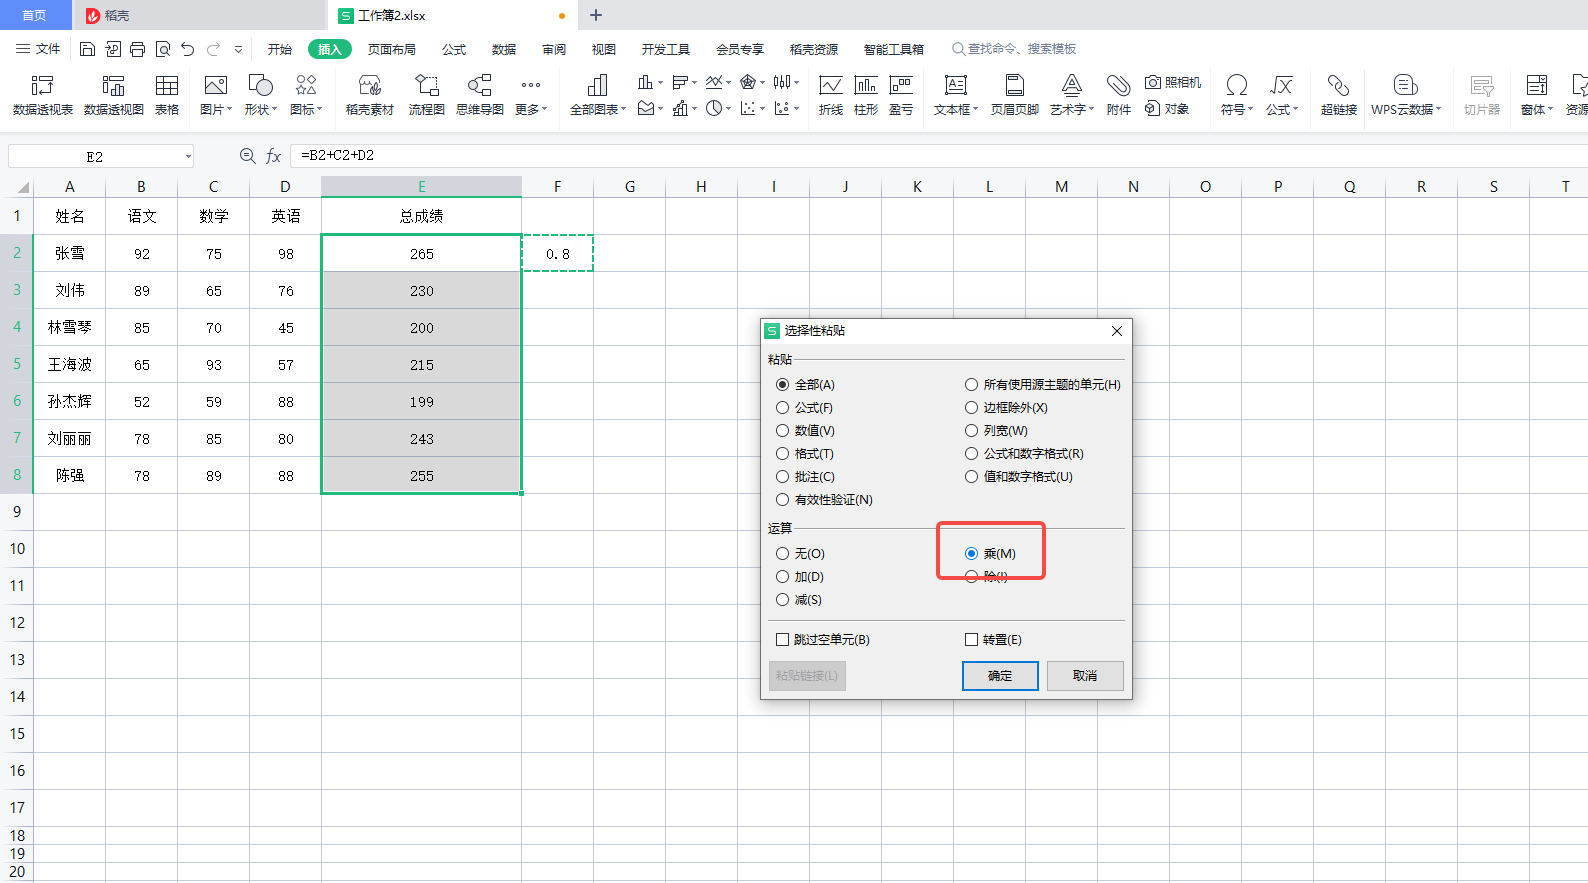Image resolution: width=1588 pixels, height=883 pixels.
Task: Expand the name box dropdown arrow
Action: click(188, 156)
